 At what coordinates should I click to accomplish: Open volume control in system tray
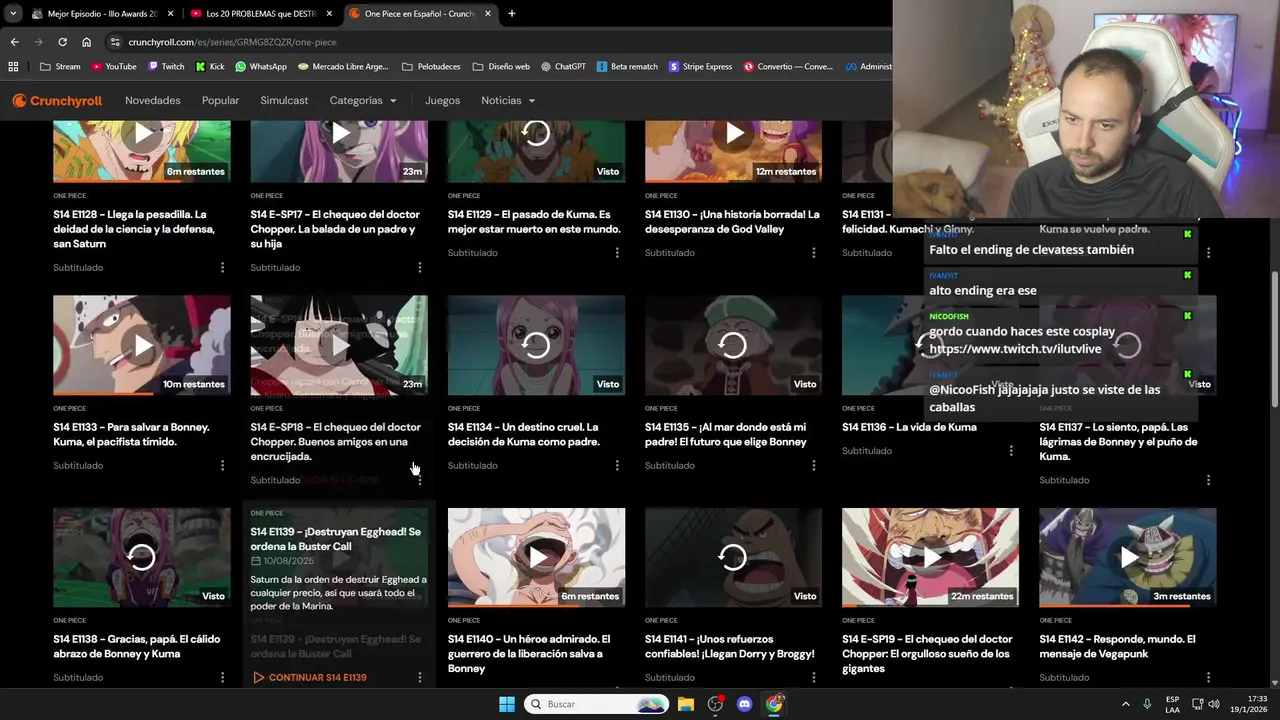point(1213,704)
